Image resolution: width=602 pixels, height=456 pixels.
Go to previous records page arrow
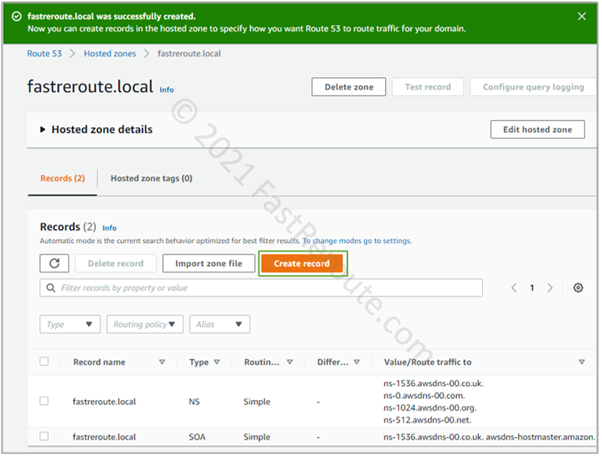[514, 287]
